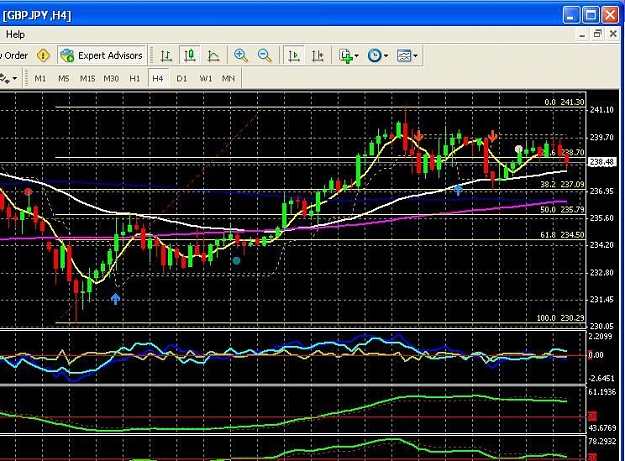The height and width of the screenshot is (461, 625).
Task: Click the red dot marker above the early candles
Action: [x=28, y=192]
